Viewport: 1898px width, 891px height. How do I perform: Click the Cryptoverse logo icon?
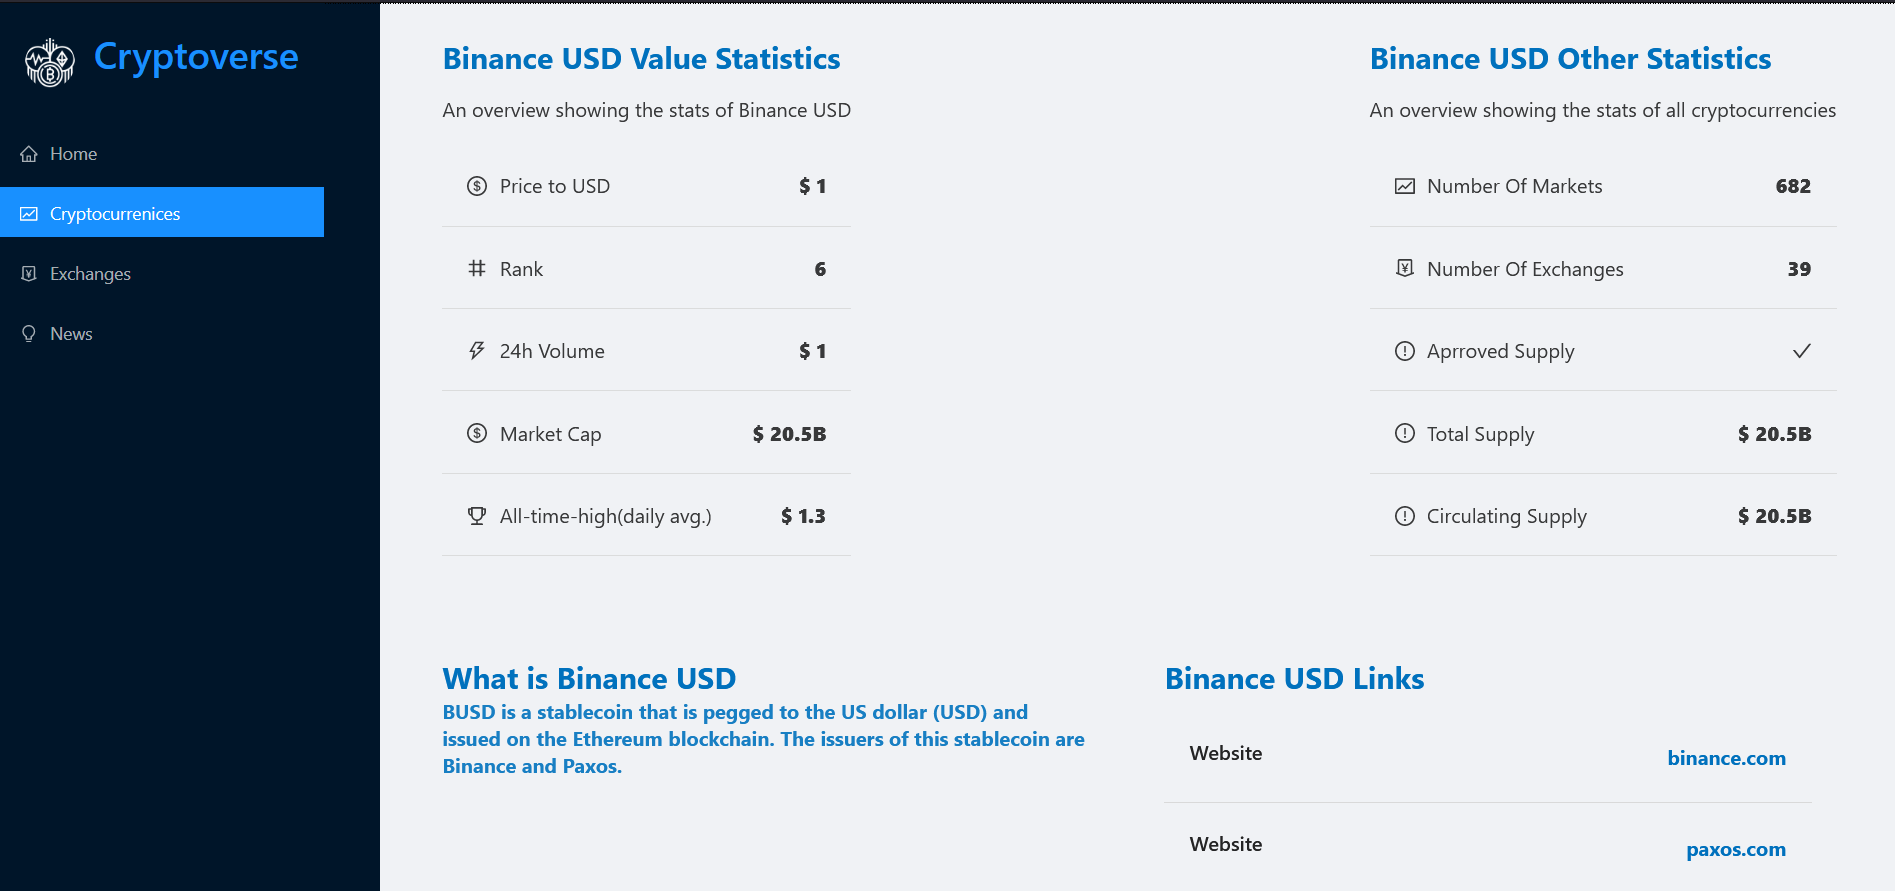[x=49, y=63]
